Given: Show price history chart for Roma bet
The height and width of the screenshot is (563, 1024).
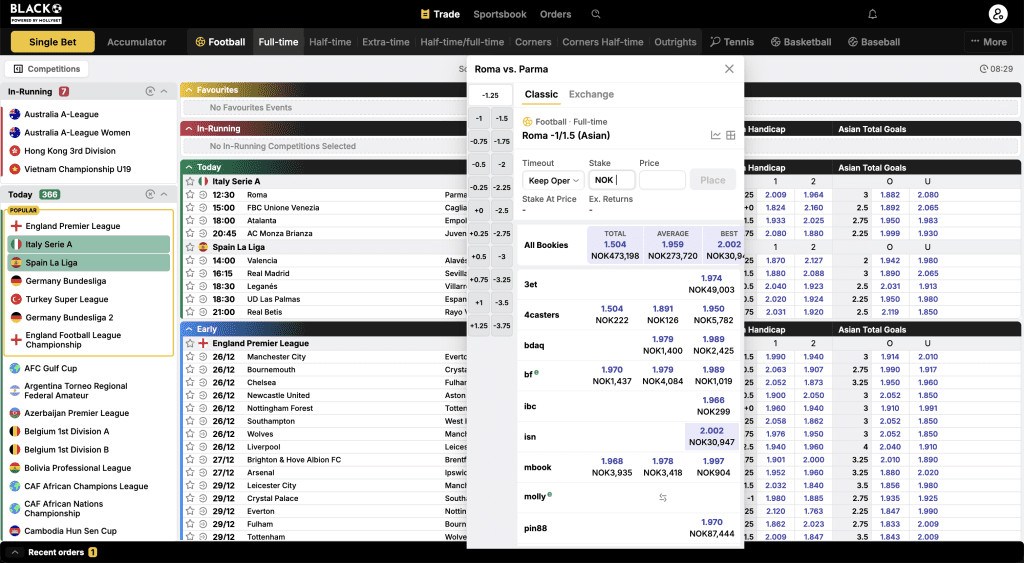Looking at the screenshot, I should (716, 135).
